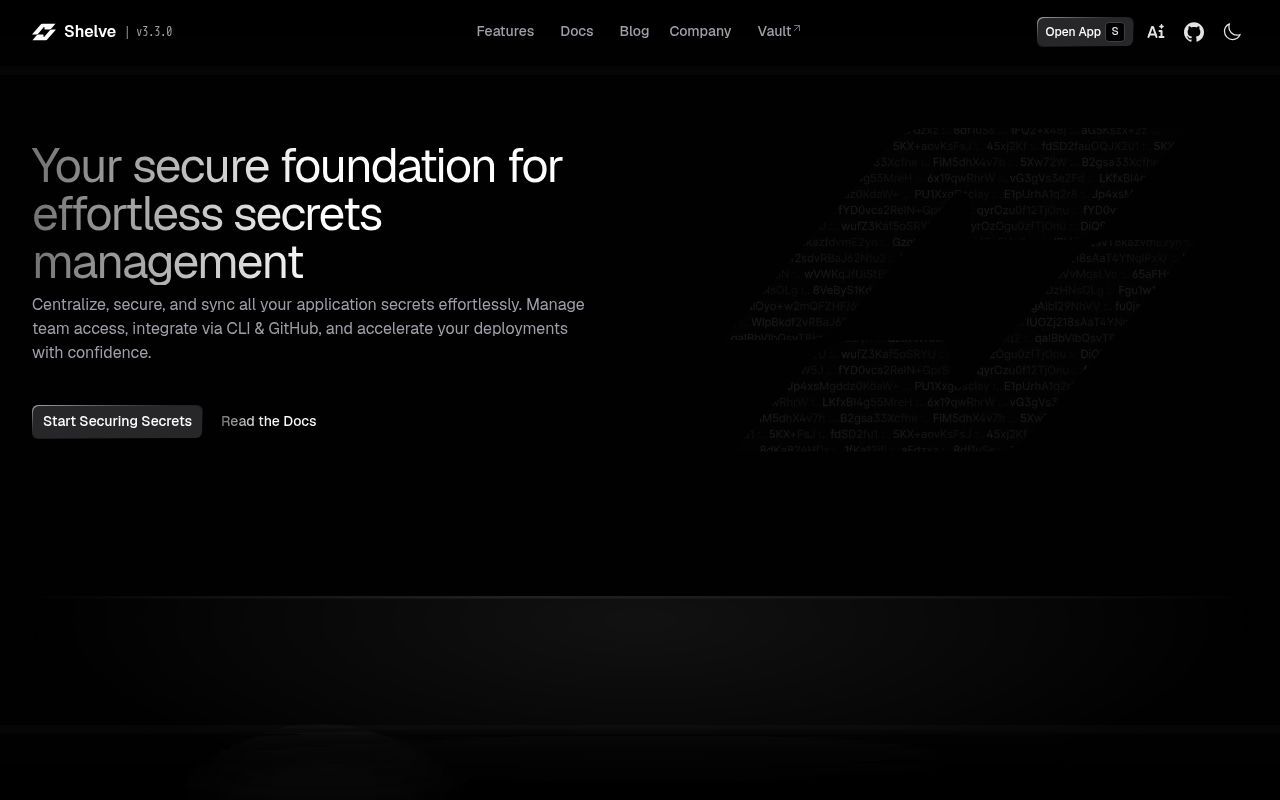
Task: Toggle dark mode with the moon icon
Action: tap(1232, 32)
